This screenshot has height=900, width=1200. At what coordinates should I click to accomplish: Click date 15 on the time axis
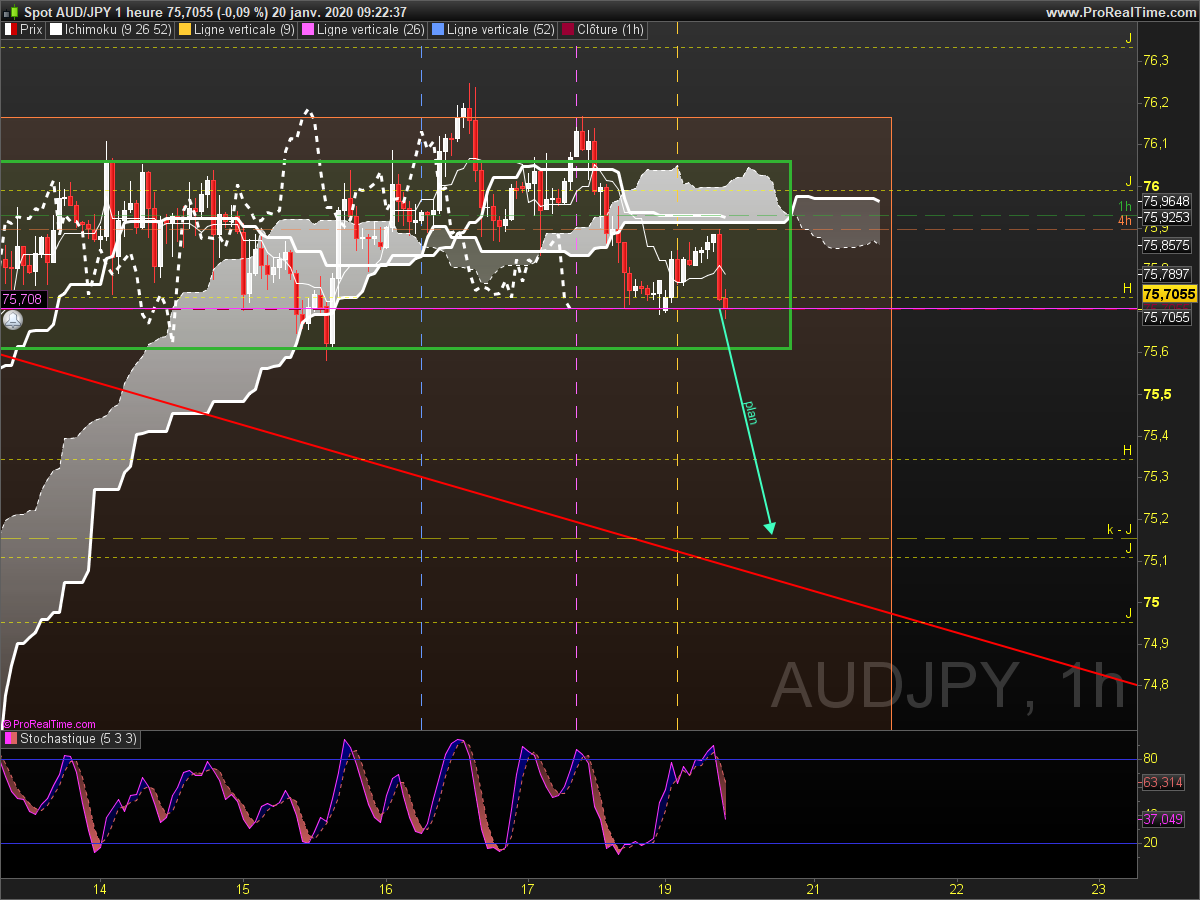tap(243, 888)
